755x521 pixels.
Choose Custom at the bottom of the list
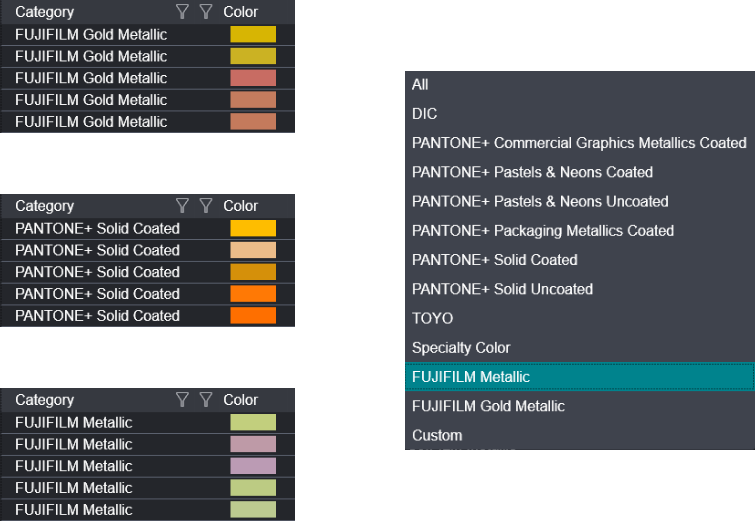tap(437, 435)
